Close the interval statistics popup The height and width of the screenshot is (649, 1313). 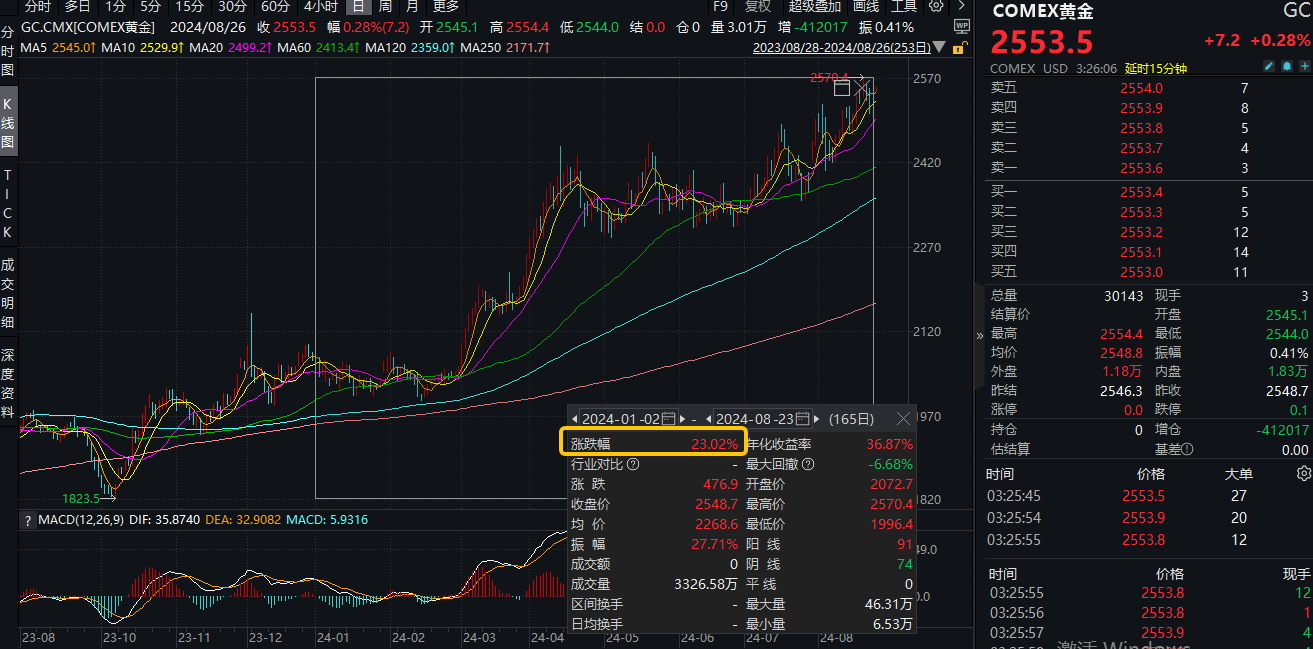tap(904, 418)
